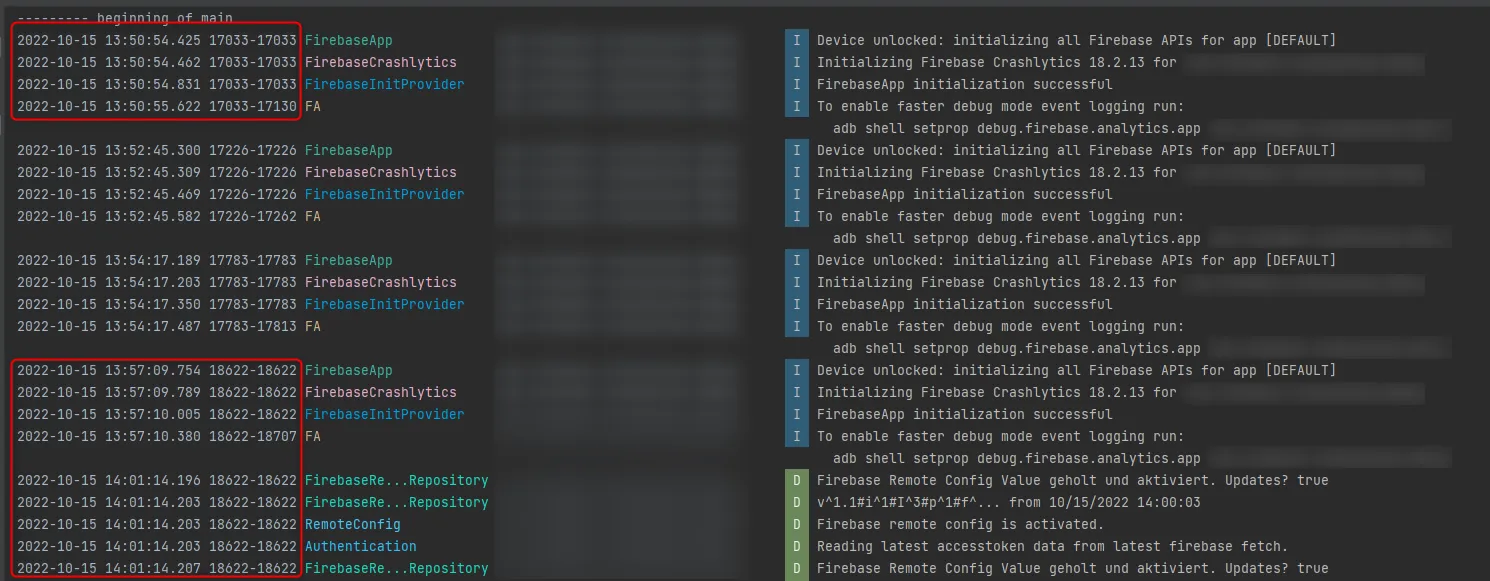
Task: Click 'FirebaseApp initialization successful' message at 13:50:54.831
Action: (964, 85)
